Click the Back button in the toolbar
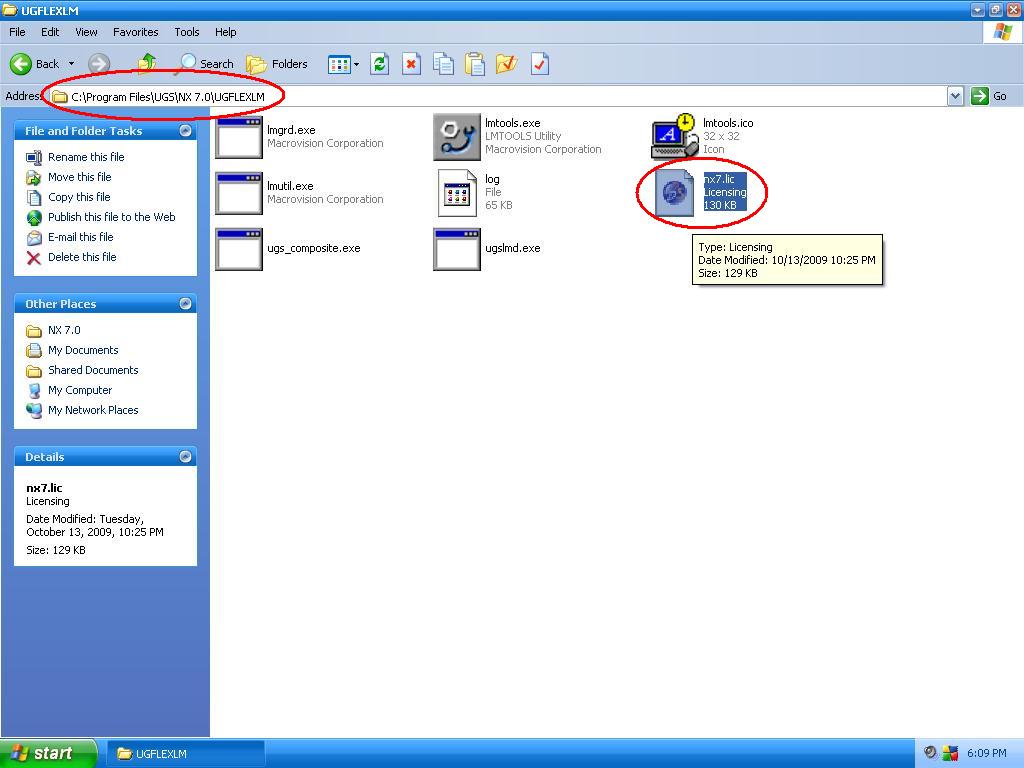This screenshot has height=768, width=1024. click(35, 64)
